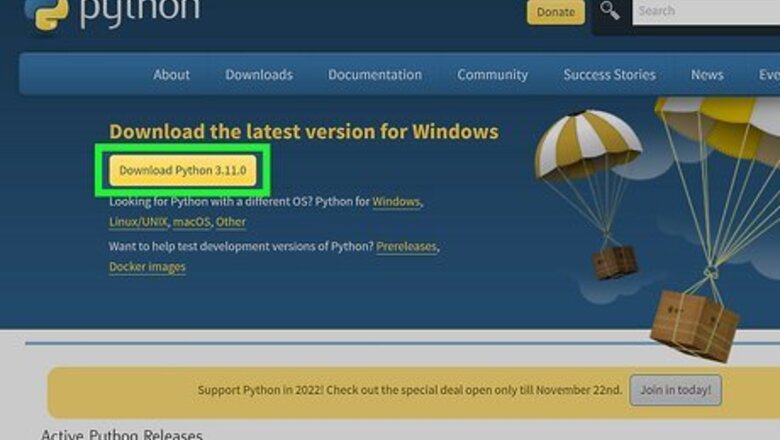Click Download Python 3.11.0 button
Image resolution: width=780 pixels, height=440 pixels.
point(183,170)
